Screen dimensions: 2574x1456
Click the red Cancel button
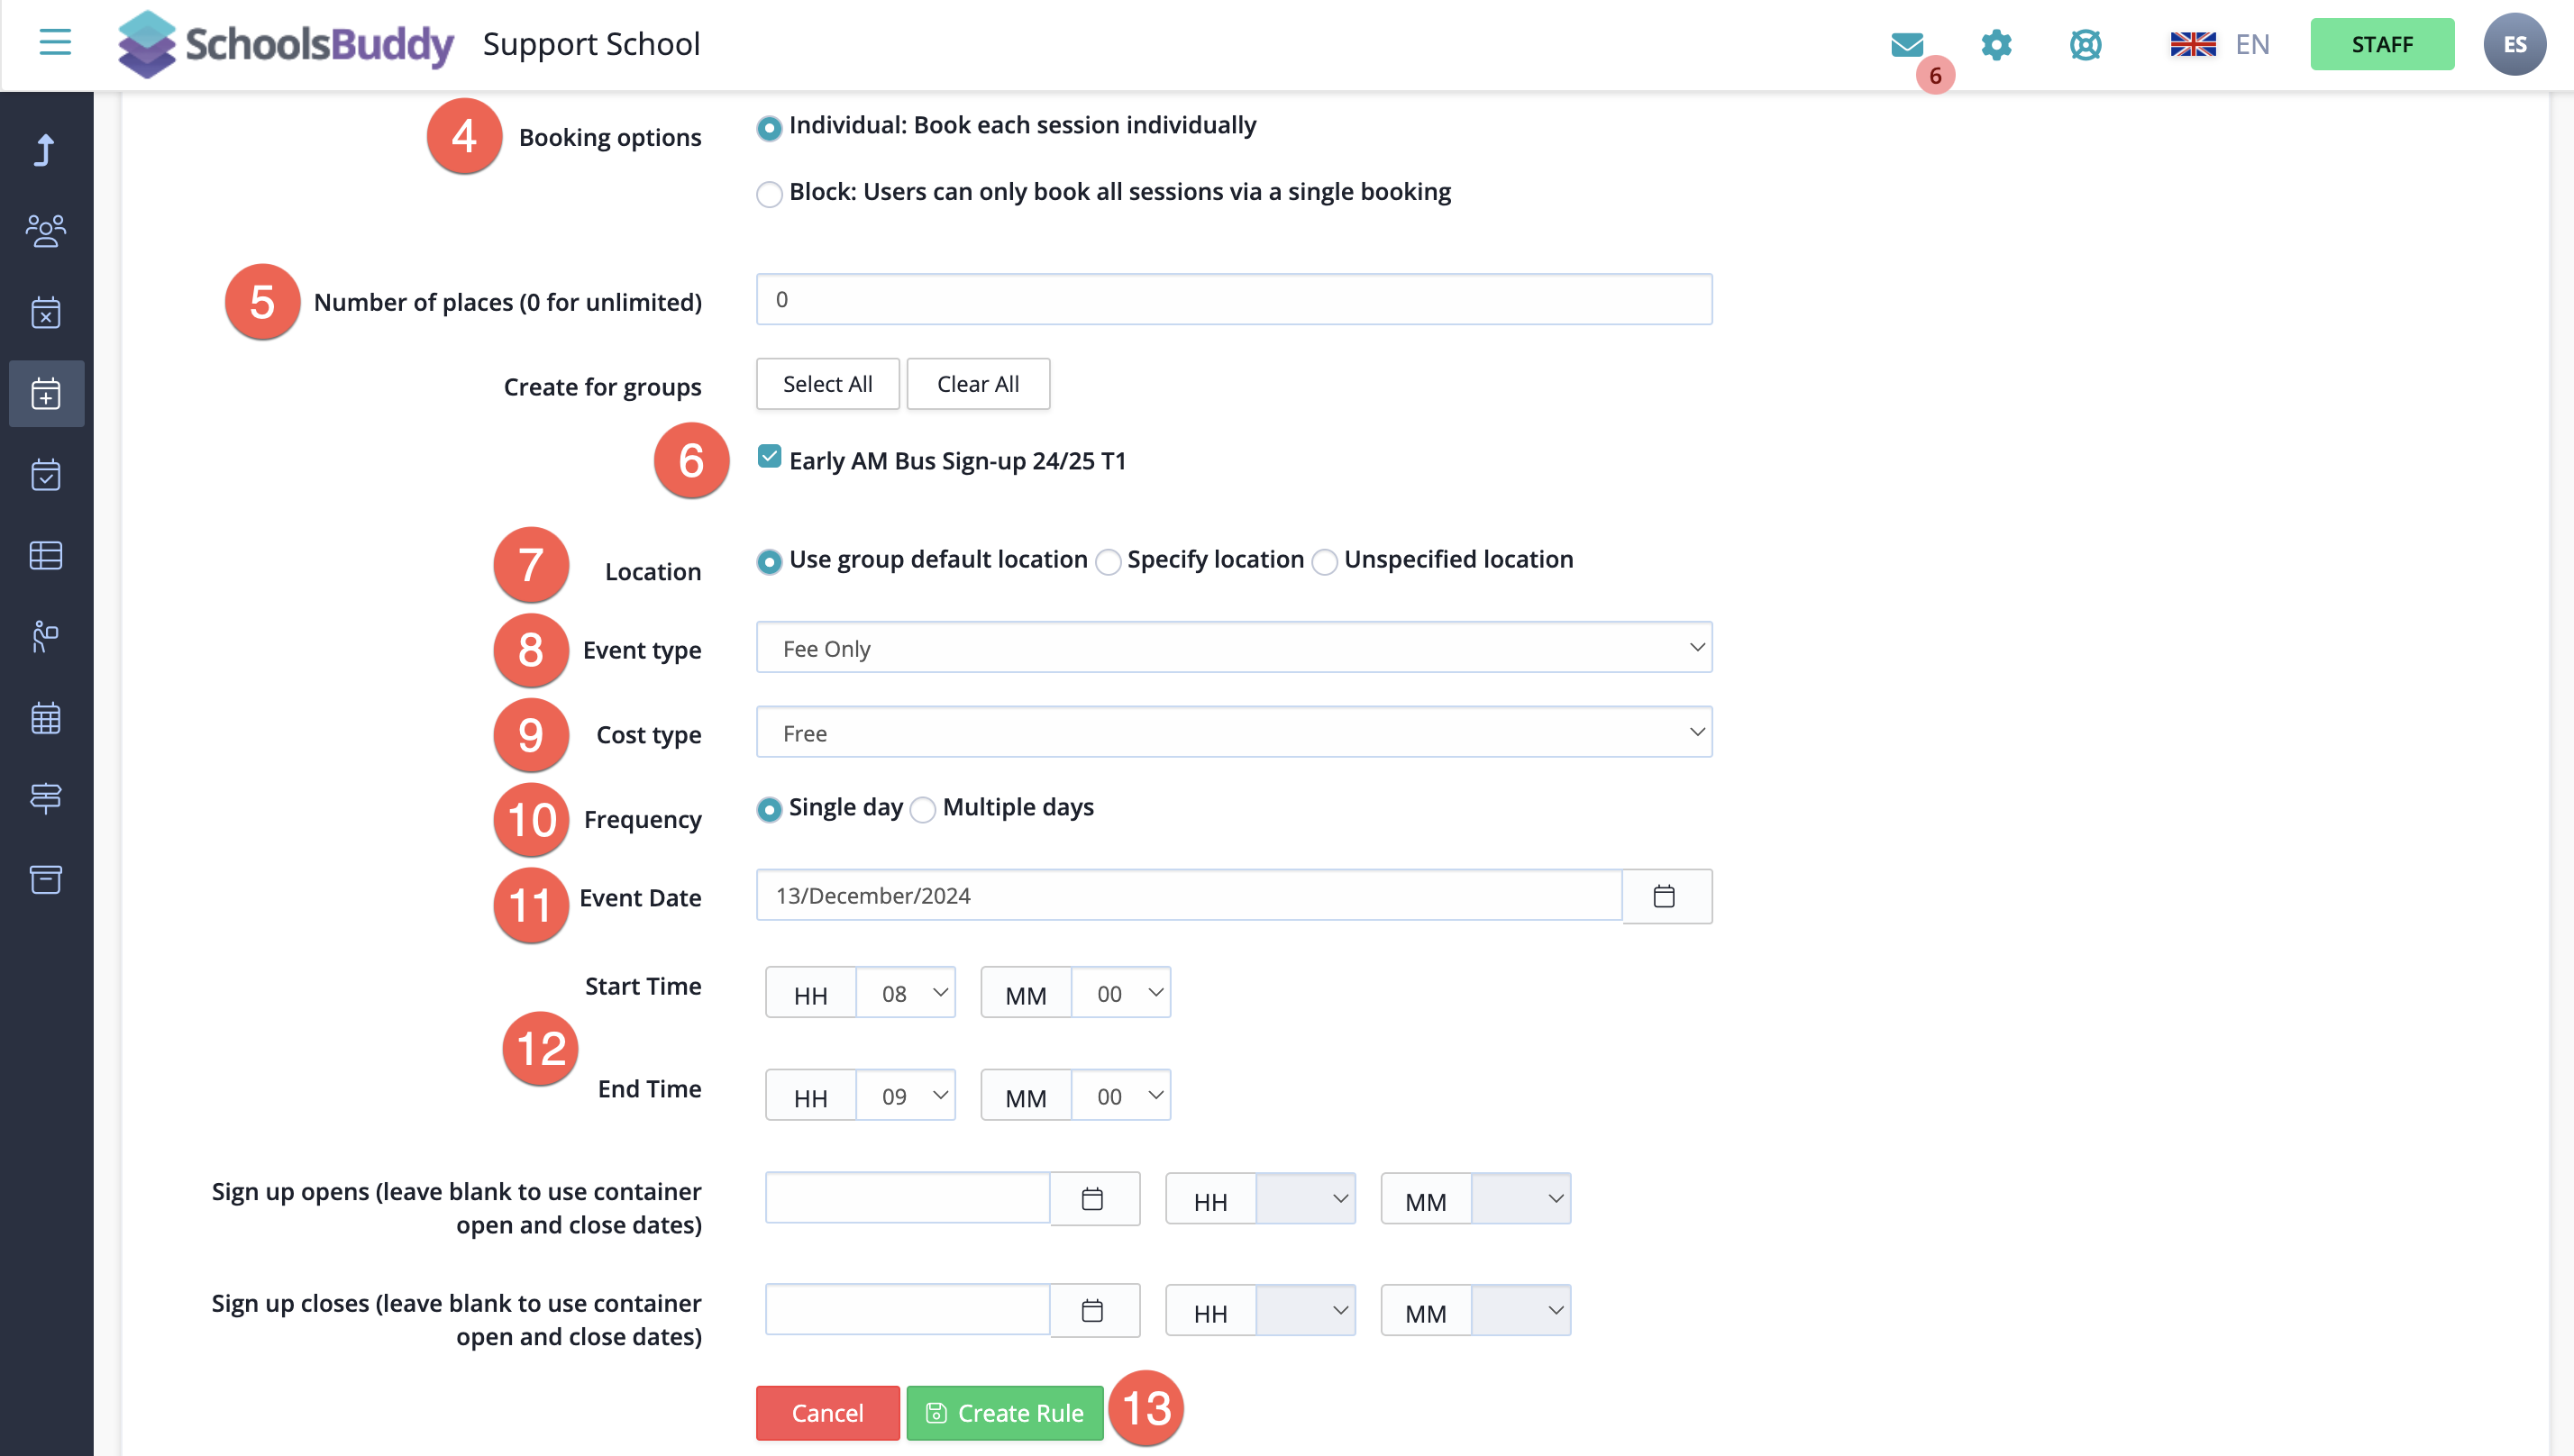pos(828,1413)
